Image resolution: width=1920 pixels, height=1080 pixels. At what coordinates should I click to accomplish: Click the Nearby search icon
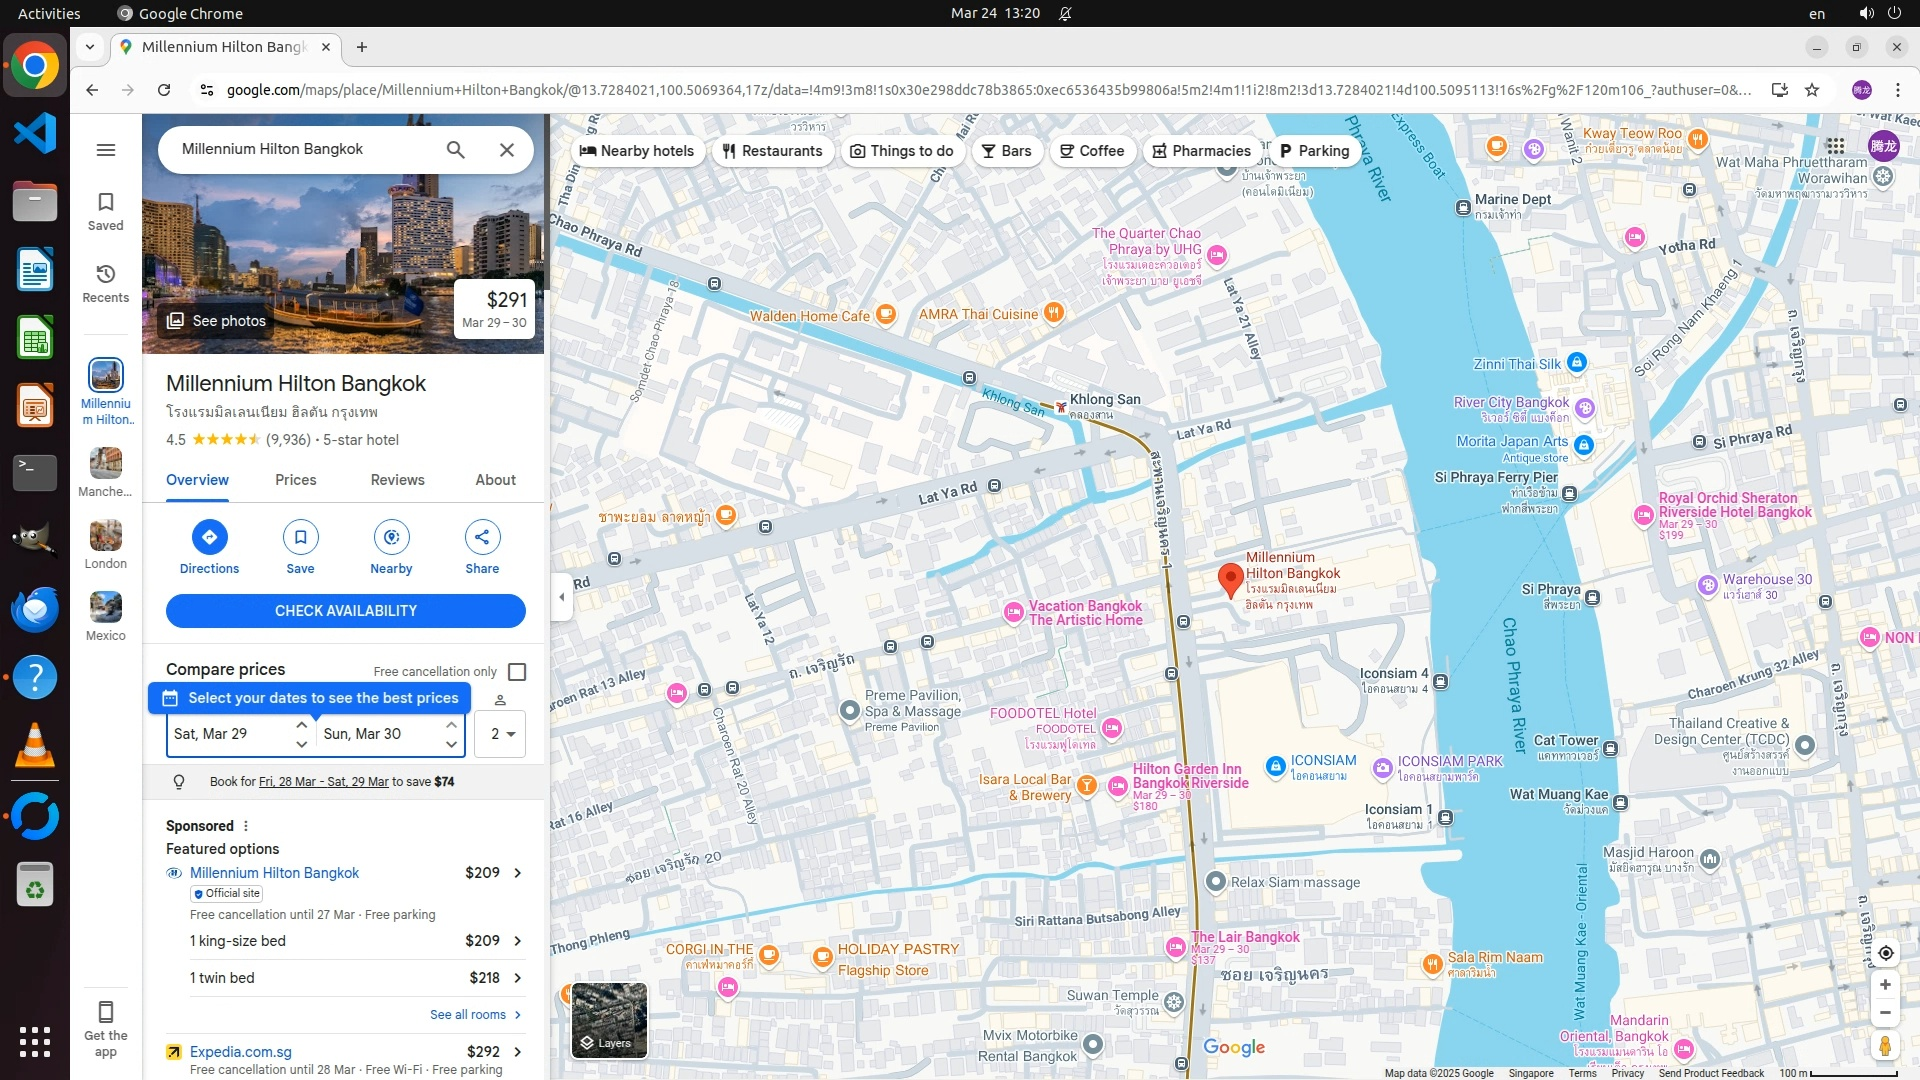pyautogui.click(x=391, y=537)
